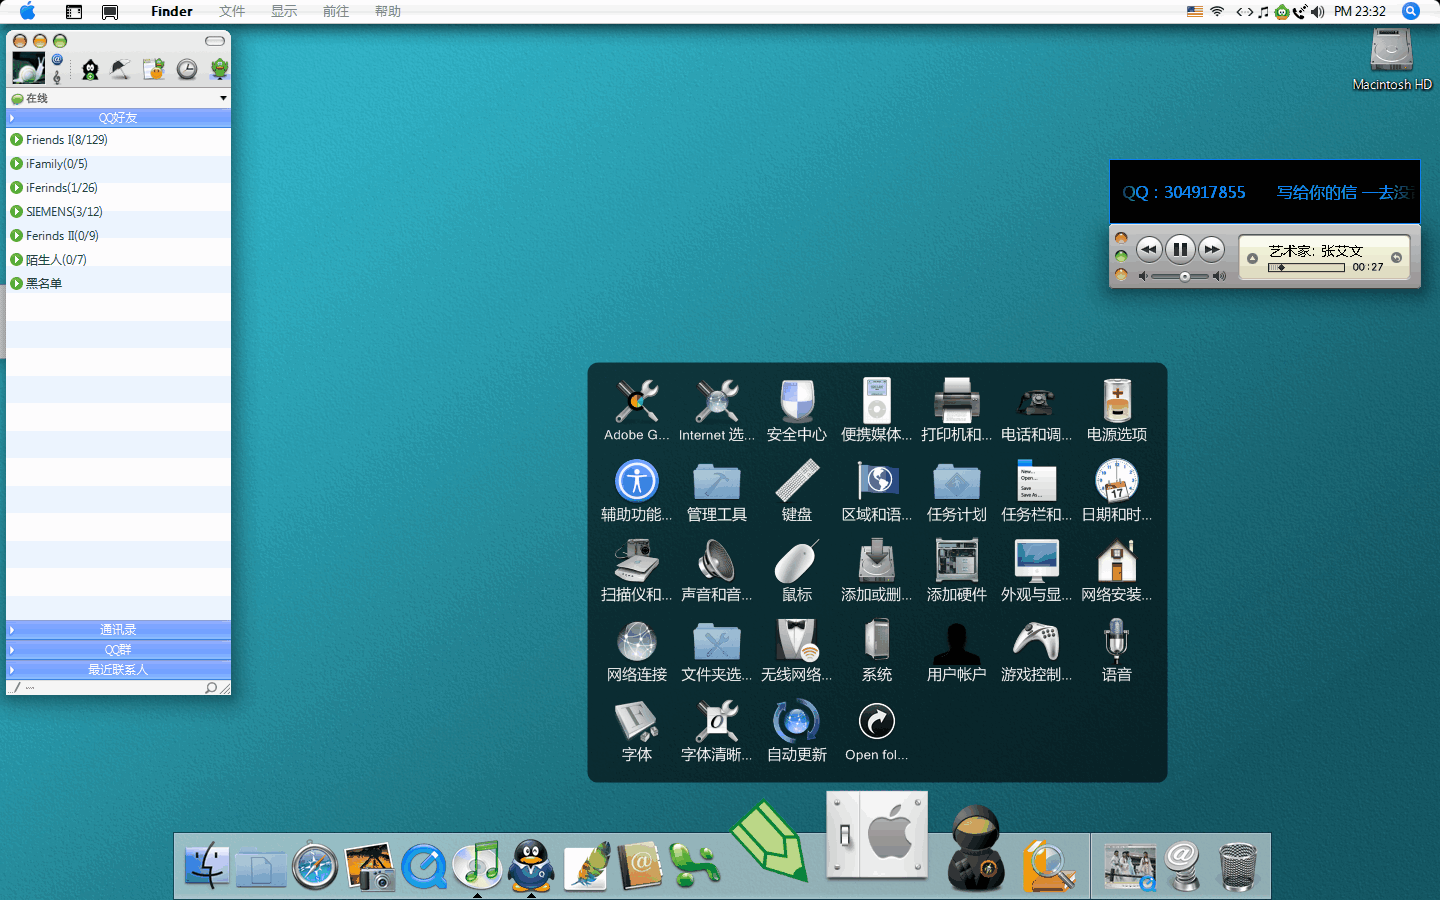Click the song progress bar in music player
The width and height of the screenshot is (1440, 900).
tap(1306, 268)
